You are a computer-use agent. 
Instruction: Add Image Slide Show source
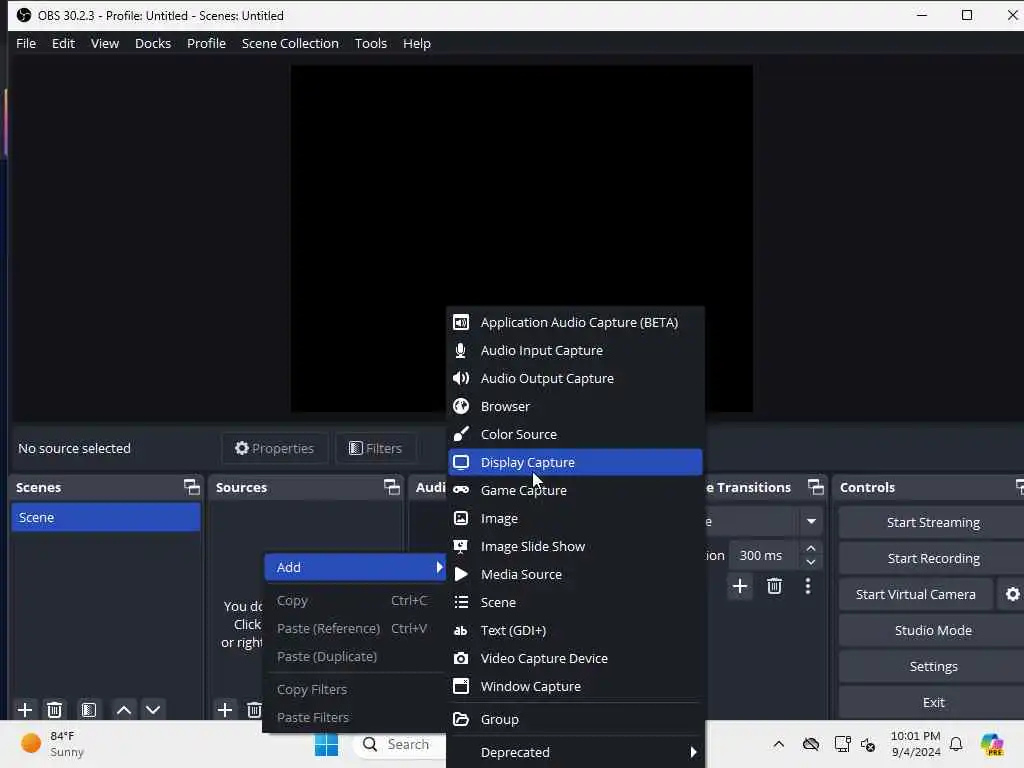575,547
